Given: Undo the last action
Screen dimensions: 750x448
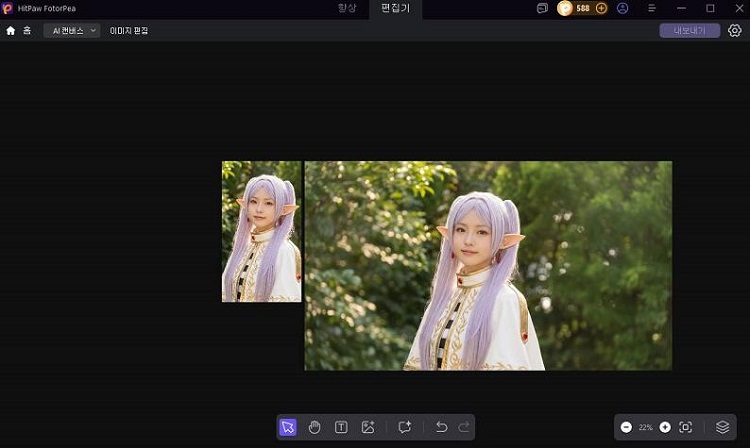Looking at the screenshot, I should pos(441,427).
